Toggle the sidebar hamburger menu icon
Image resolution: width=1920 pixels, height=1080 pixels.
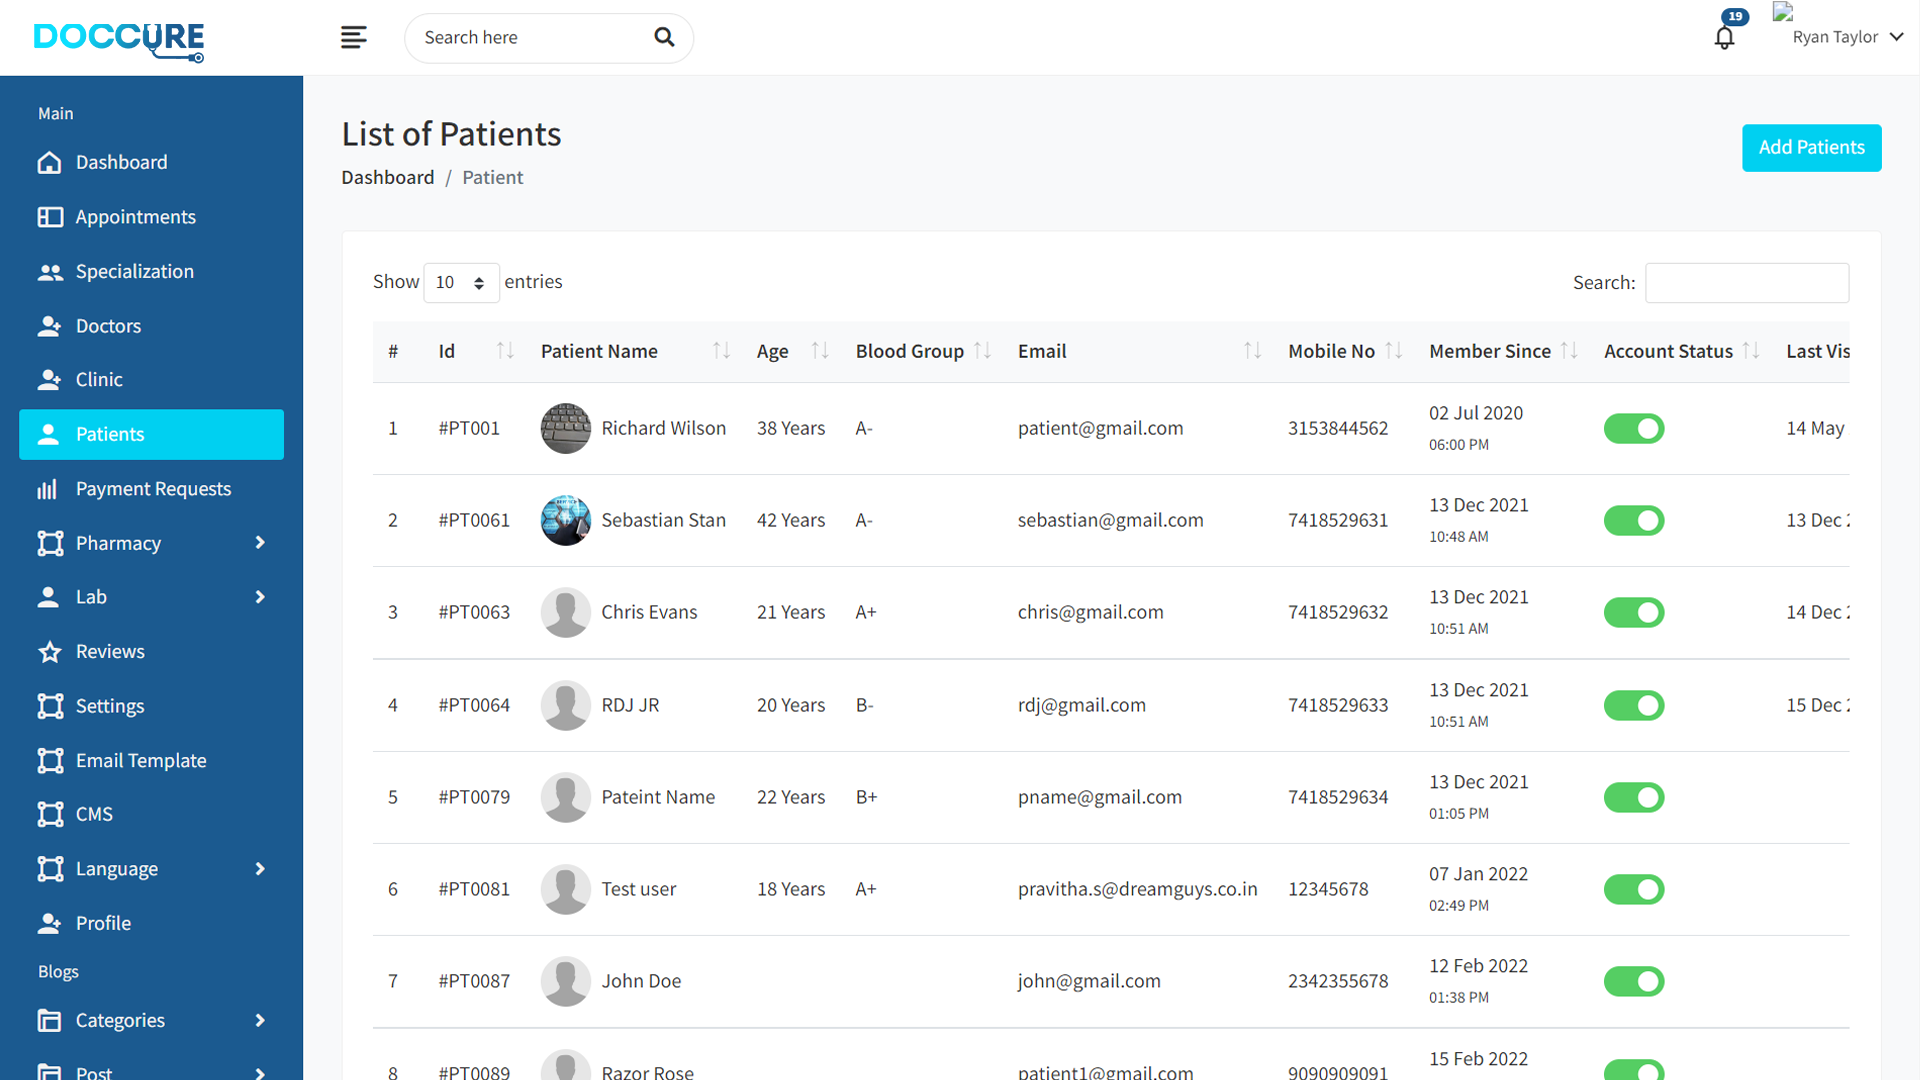[x=353, y=38]
